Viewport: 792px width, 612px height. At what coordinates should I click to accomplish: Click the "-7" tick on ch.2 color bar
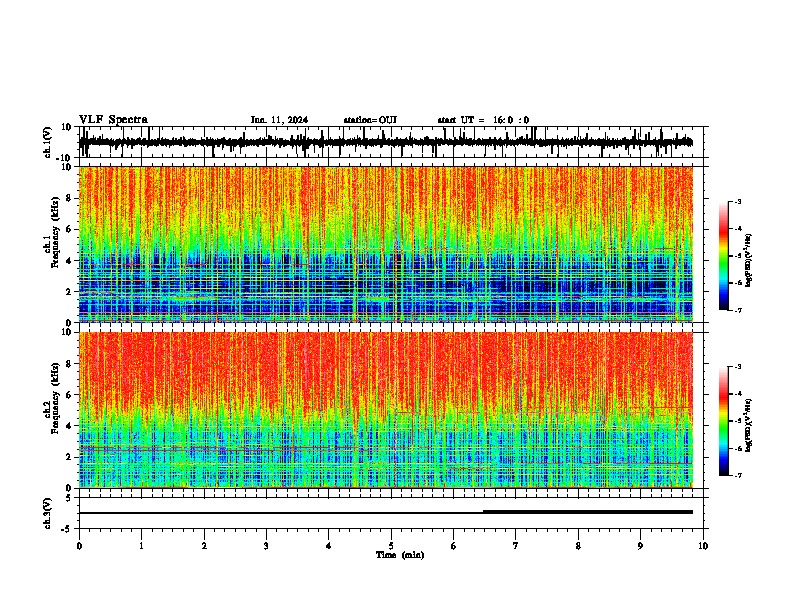point(737,475)
